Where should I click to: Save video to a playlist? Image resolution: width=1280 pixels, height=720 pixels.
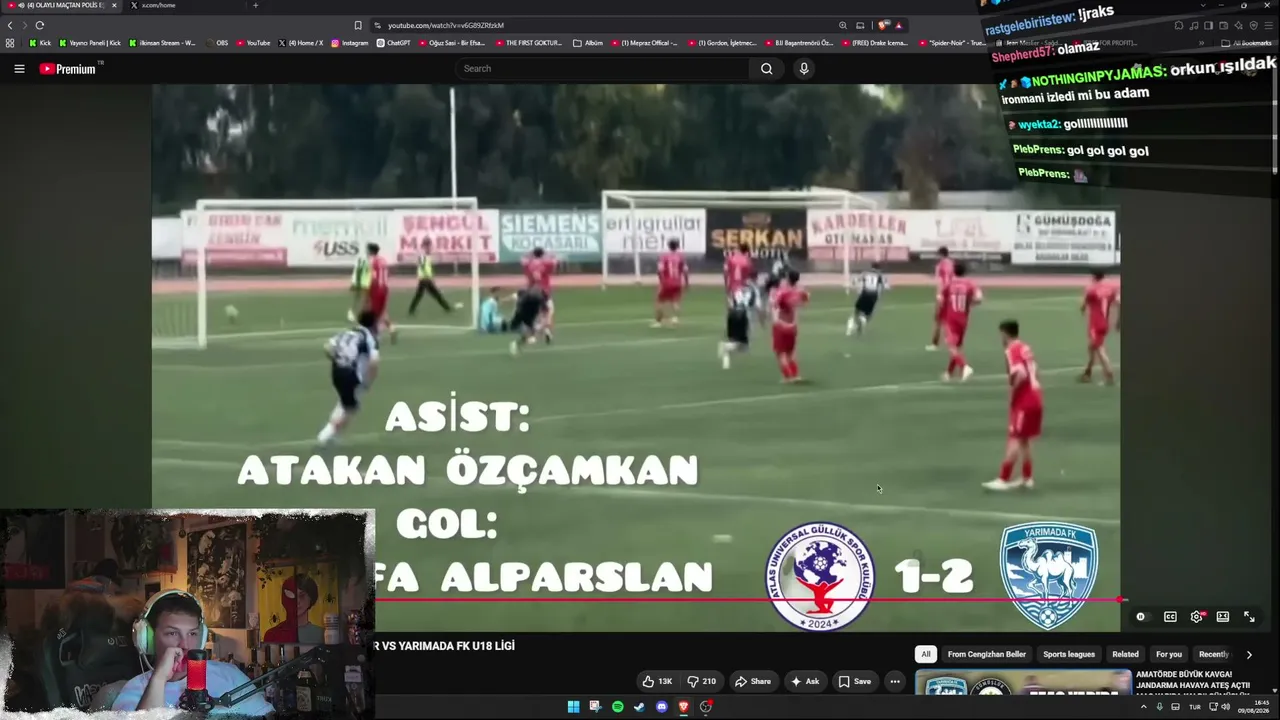[x=855, y=681]
